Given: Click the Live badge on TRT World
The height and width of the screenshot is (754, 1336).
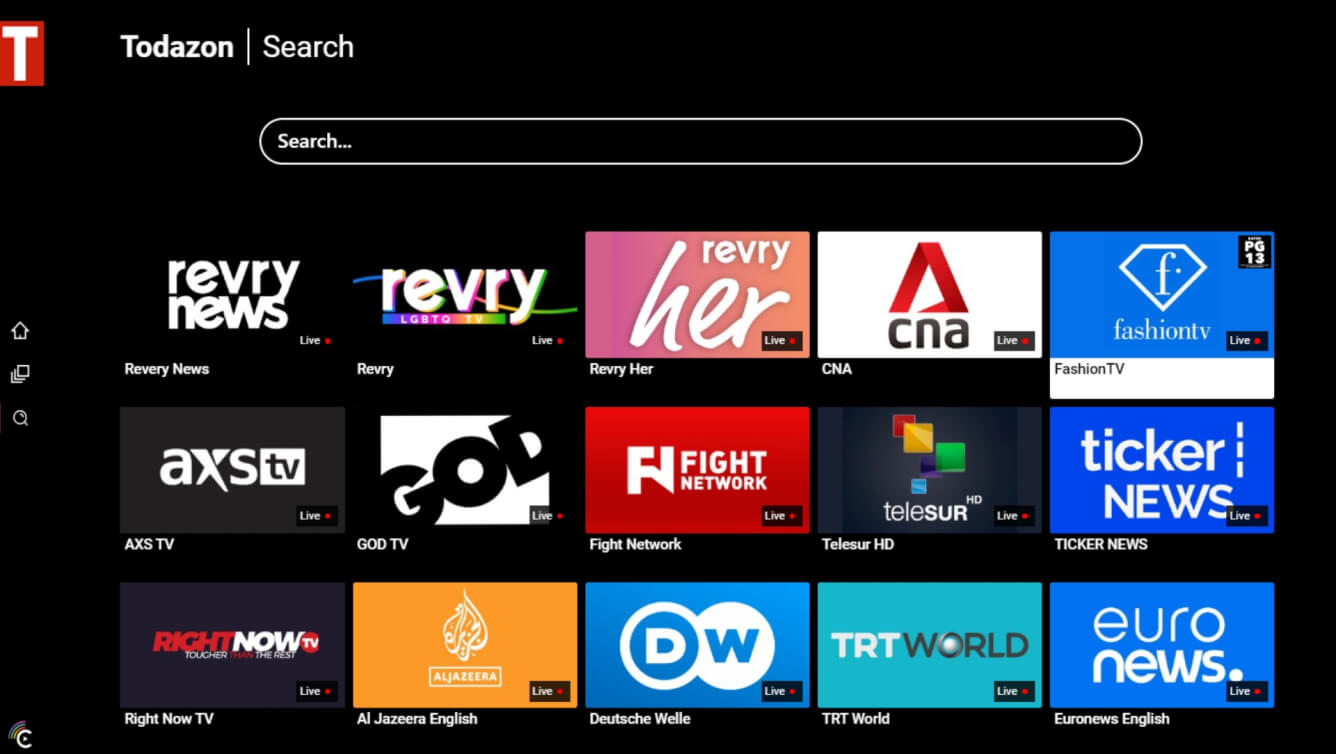Looking at the screenshot, I should (1014, 691).
